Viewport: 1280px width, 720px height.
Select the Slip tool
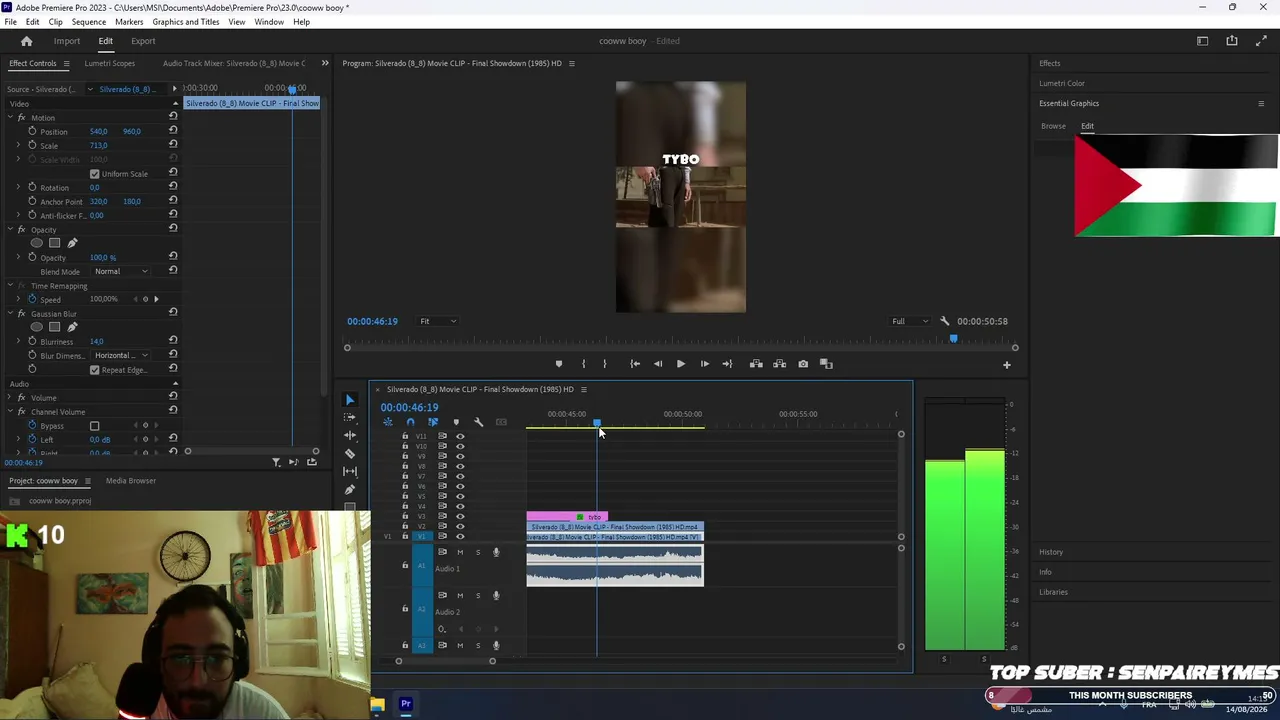pos(349,471)
